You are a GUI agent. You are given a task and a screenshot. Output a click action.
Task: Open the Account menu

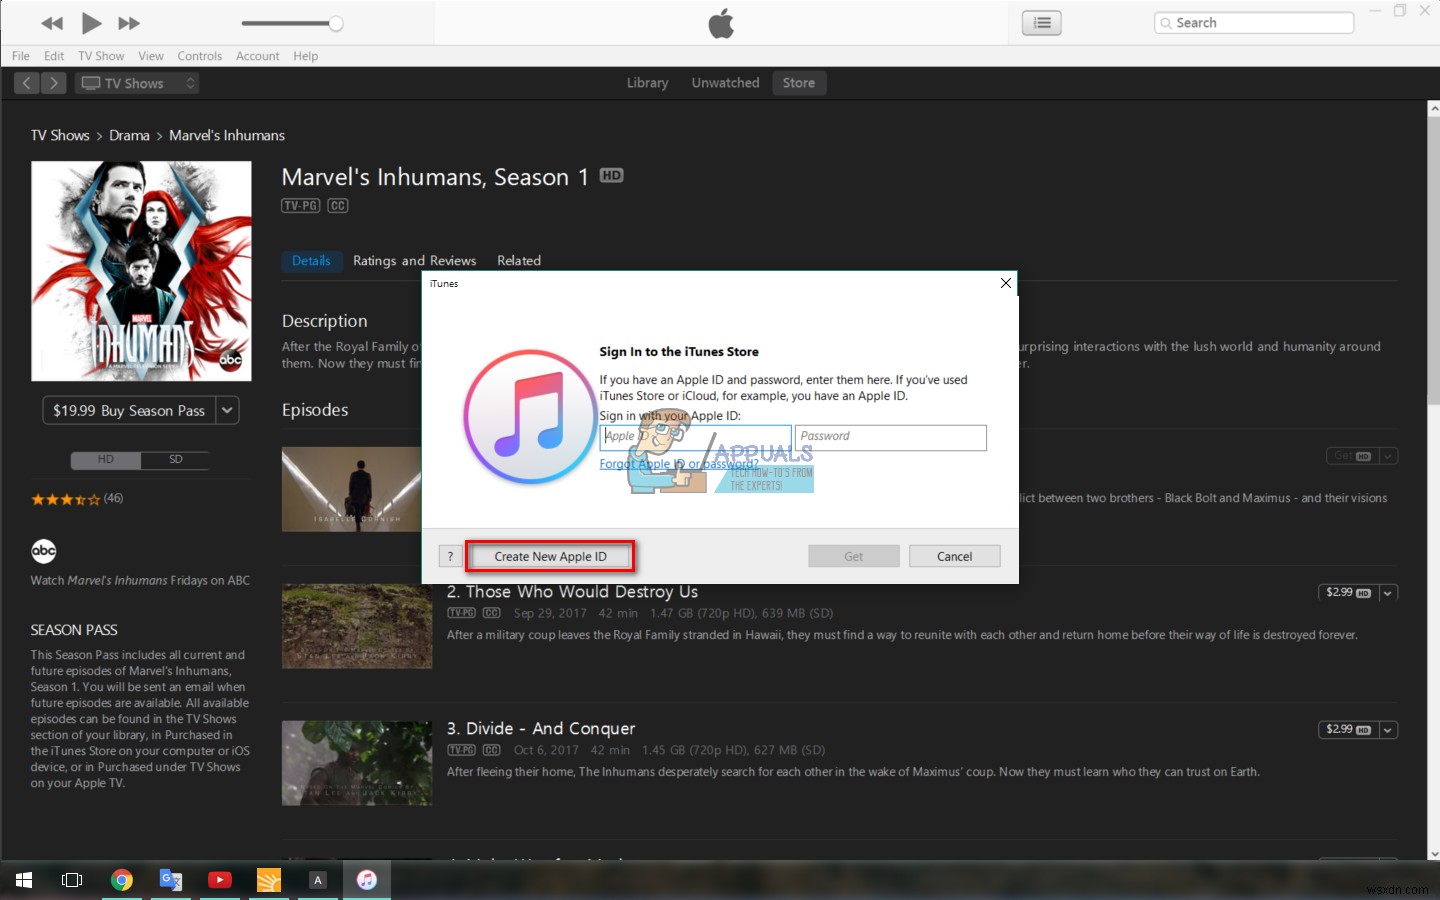pyautogui.click(x=257, y=56)
